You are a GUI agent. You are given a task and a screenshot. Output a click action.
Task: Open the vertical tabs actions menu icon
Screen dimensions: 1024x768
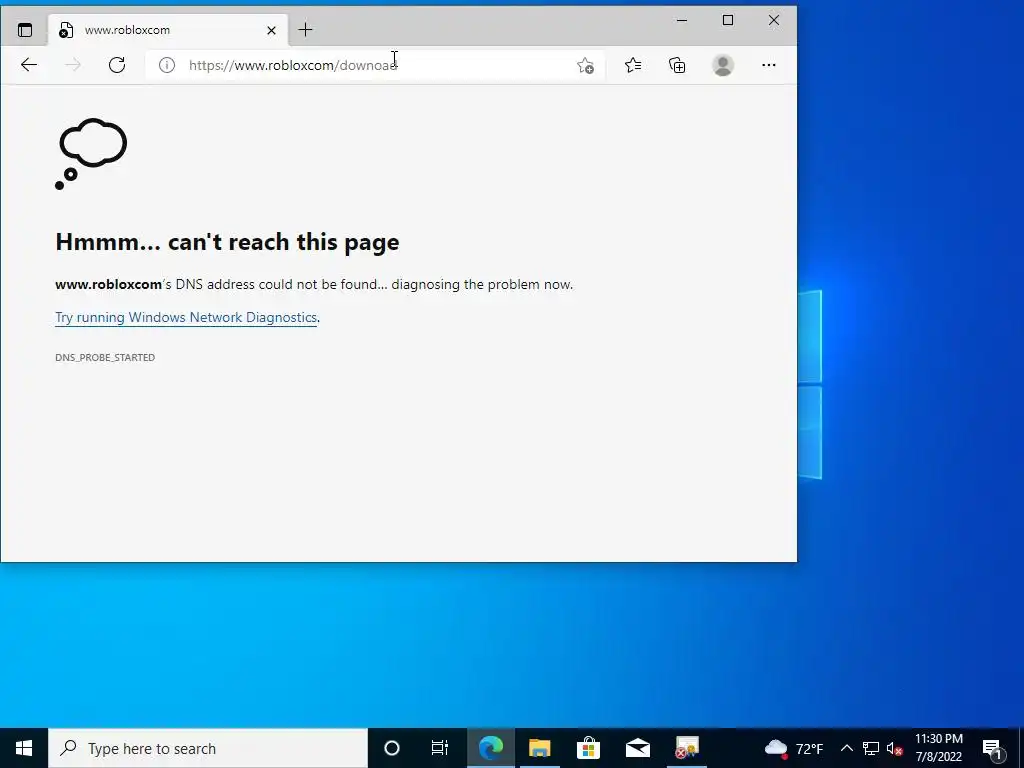pyautogui.click(x=25, y=30)
